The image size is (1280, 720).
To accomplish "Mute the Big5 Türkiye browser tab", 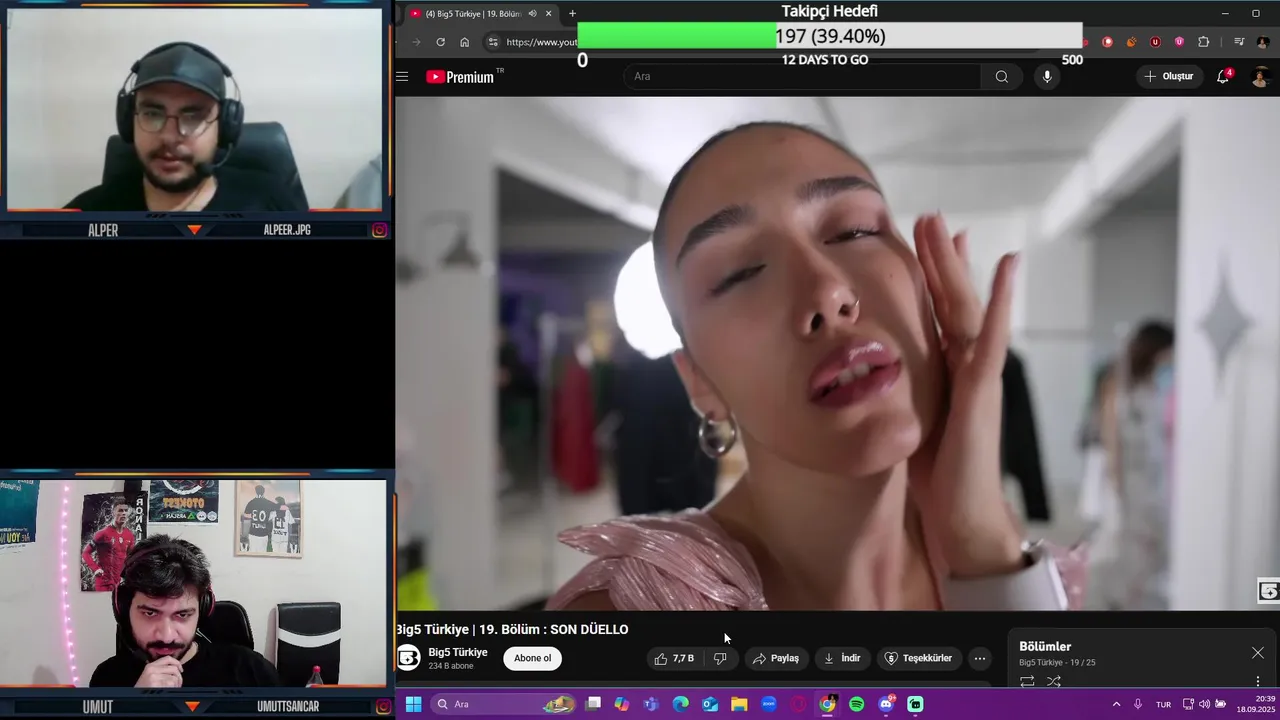I will [532, 14].
